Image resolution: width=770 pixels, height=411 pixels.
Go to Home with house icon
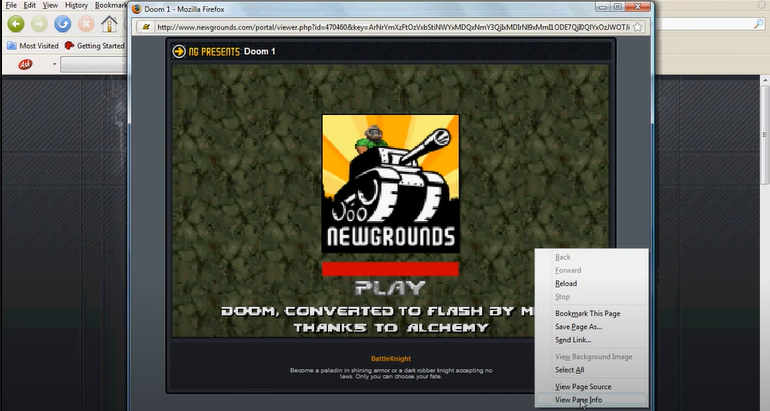click(109, 24)
